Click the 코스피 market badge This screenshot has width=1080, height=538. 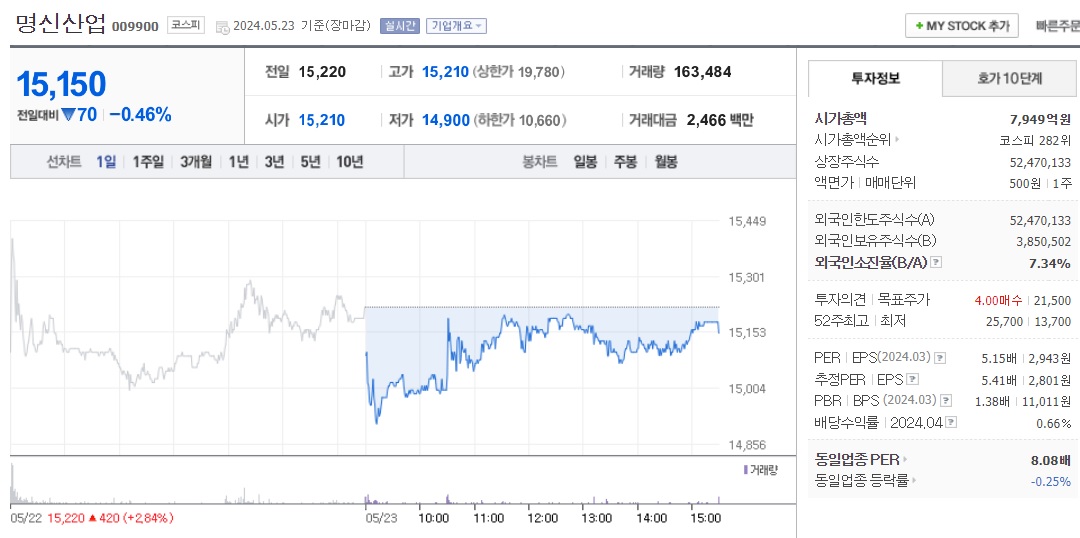coord(186,26)
